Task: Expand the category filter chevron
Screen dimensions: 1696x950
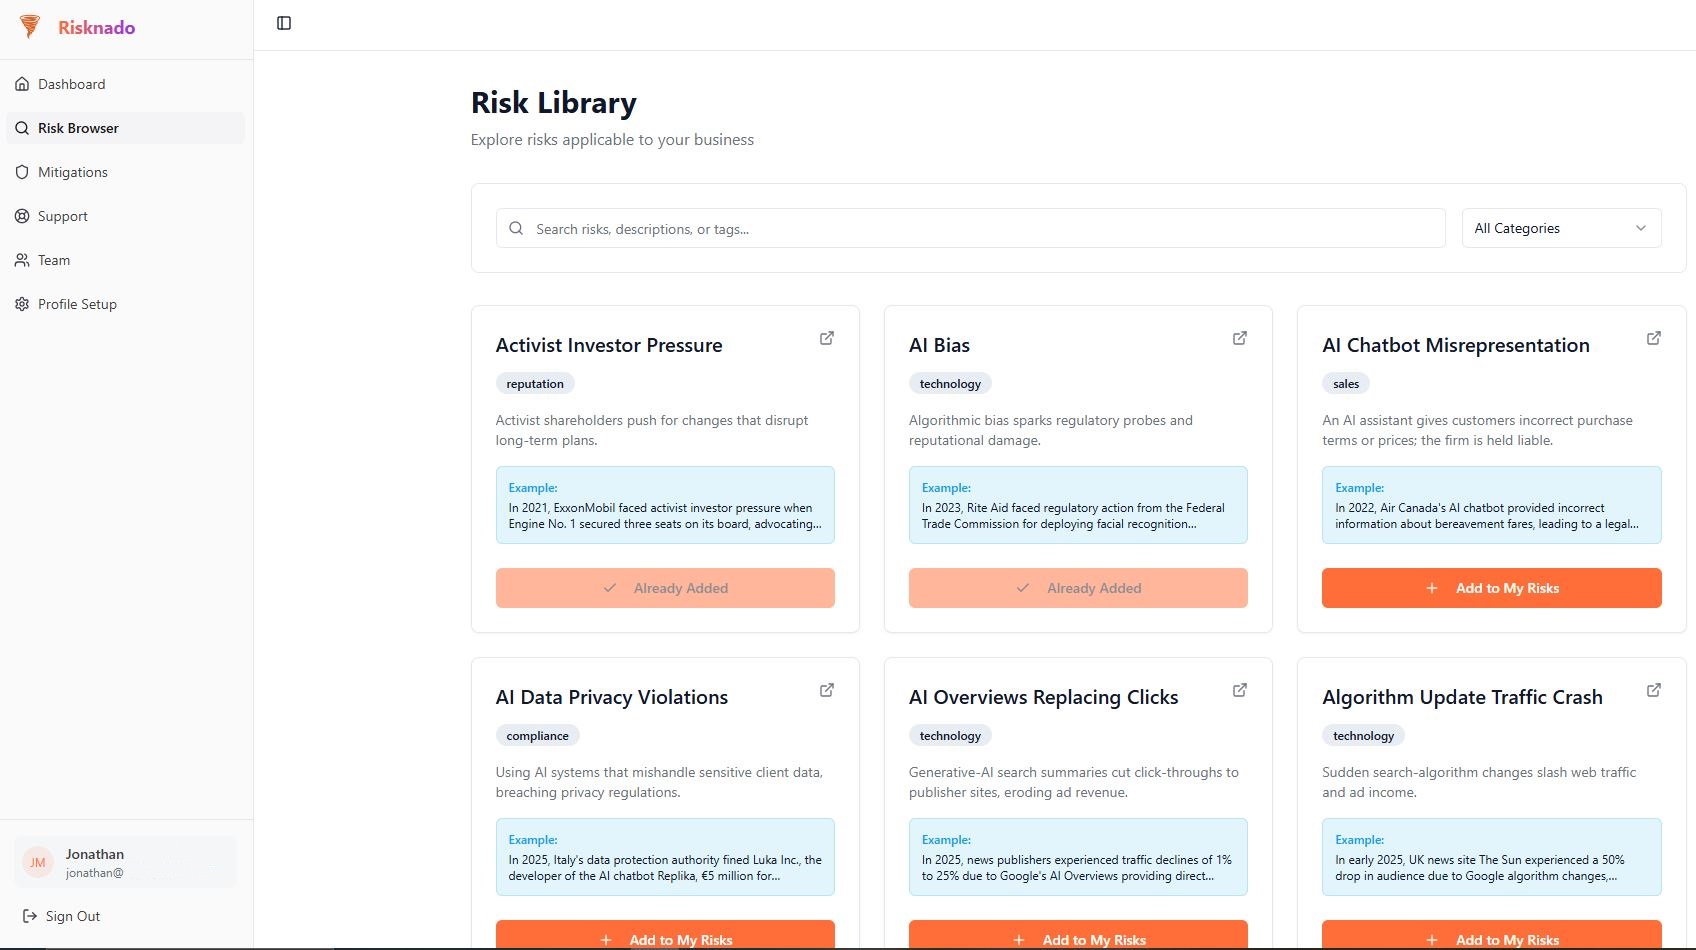Action: [x=1640, y=228]
